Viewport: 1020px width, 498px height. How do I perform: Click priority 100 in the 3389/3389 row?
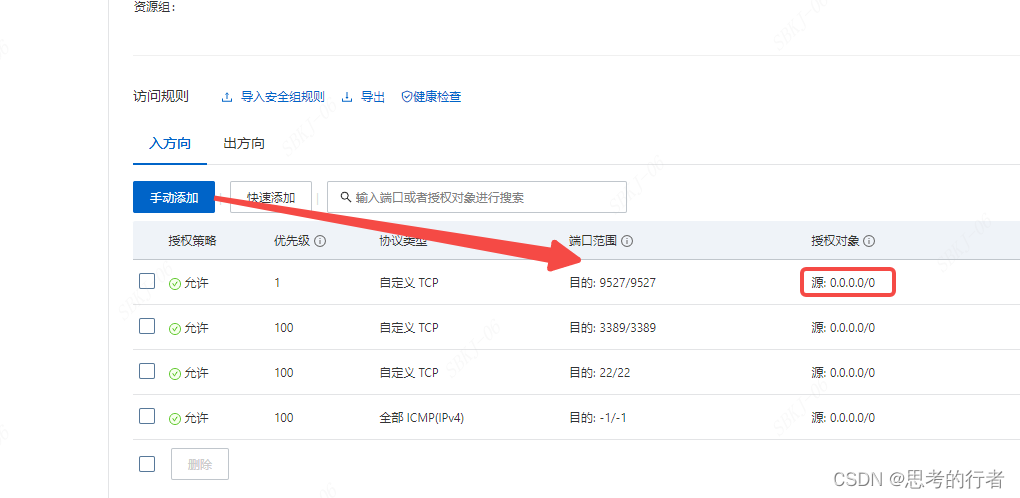click(284, 328)
